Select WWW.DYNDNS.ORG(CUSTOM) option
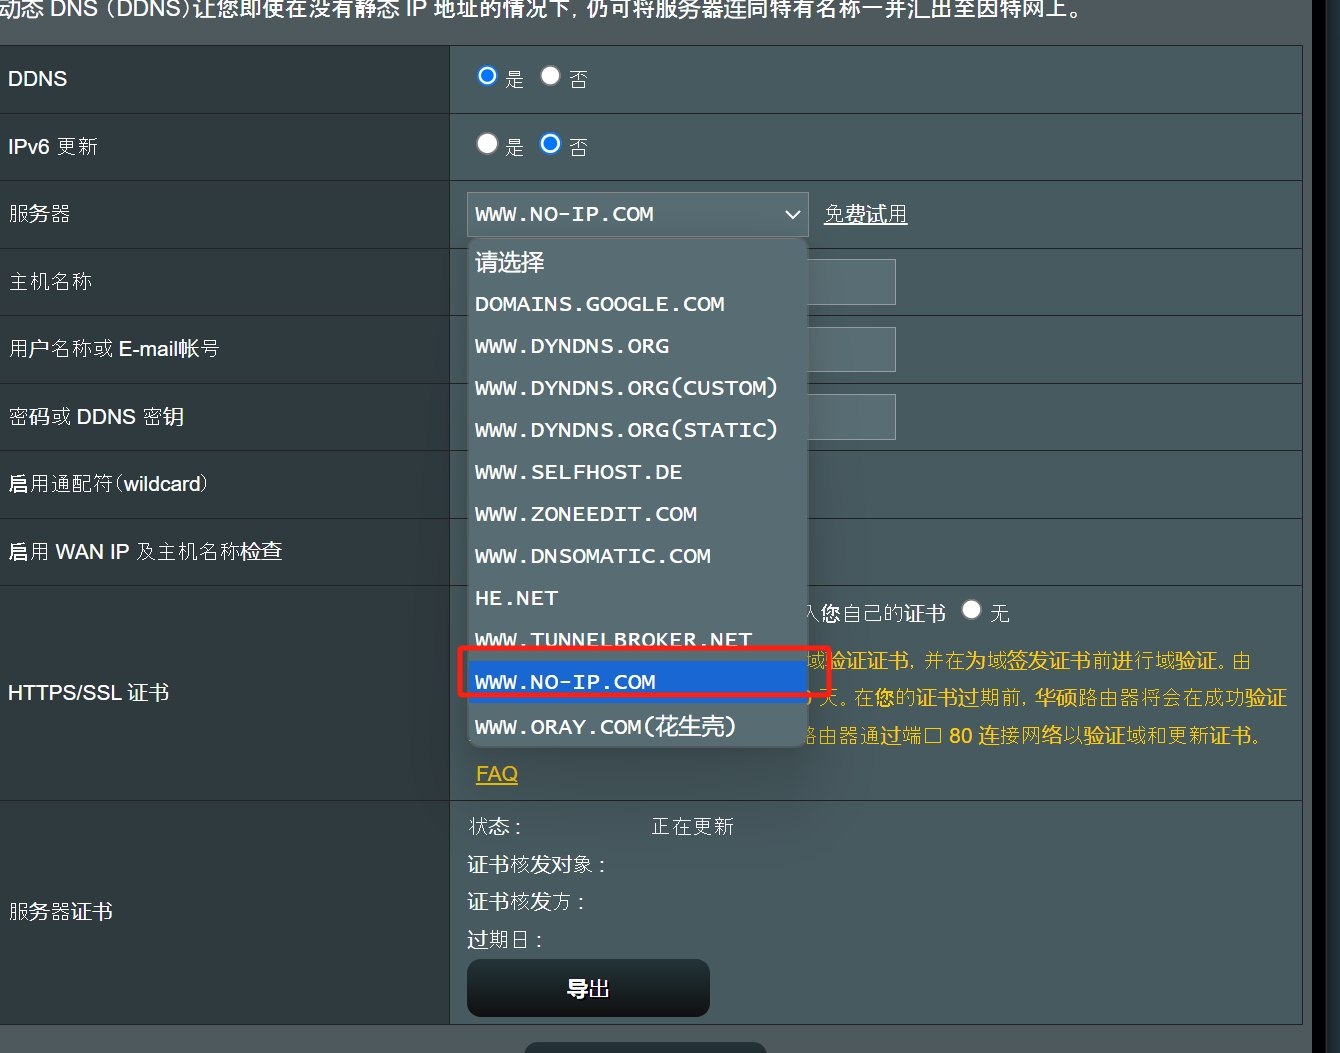Screen dimensions: 1340x1053 pyautogui.click(x=637, y=388)
